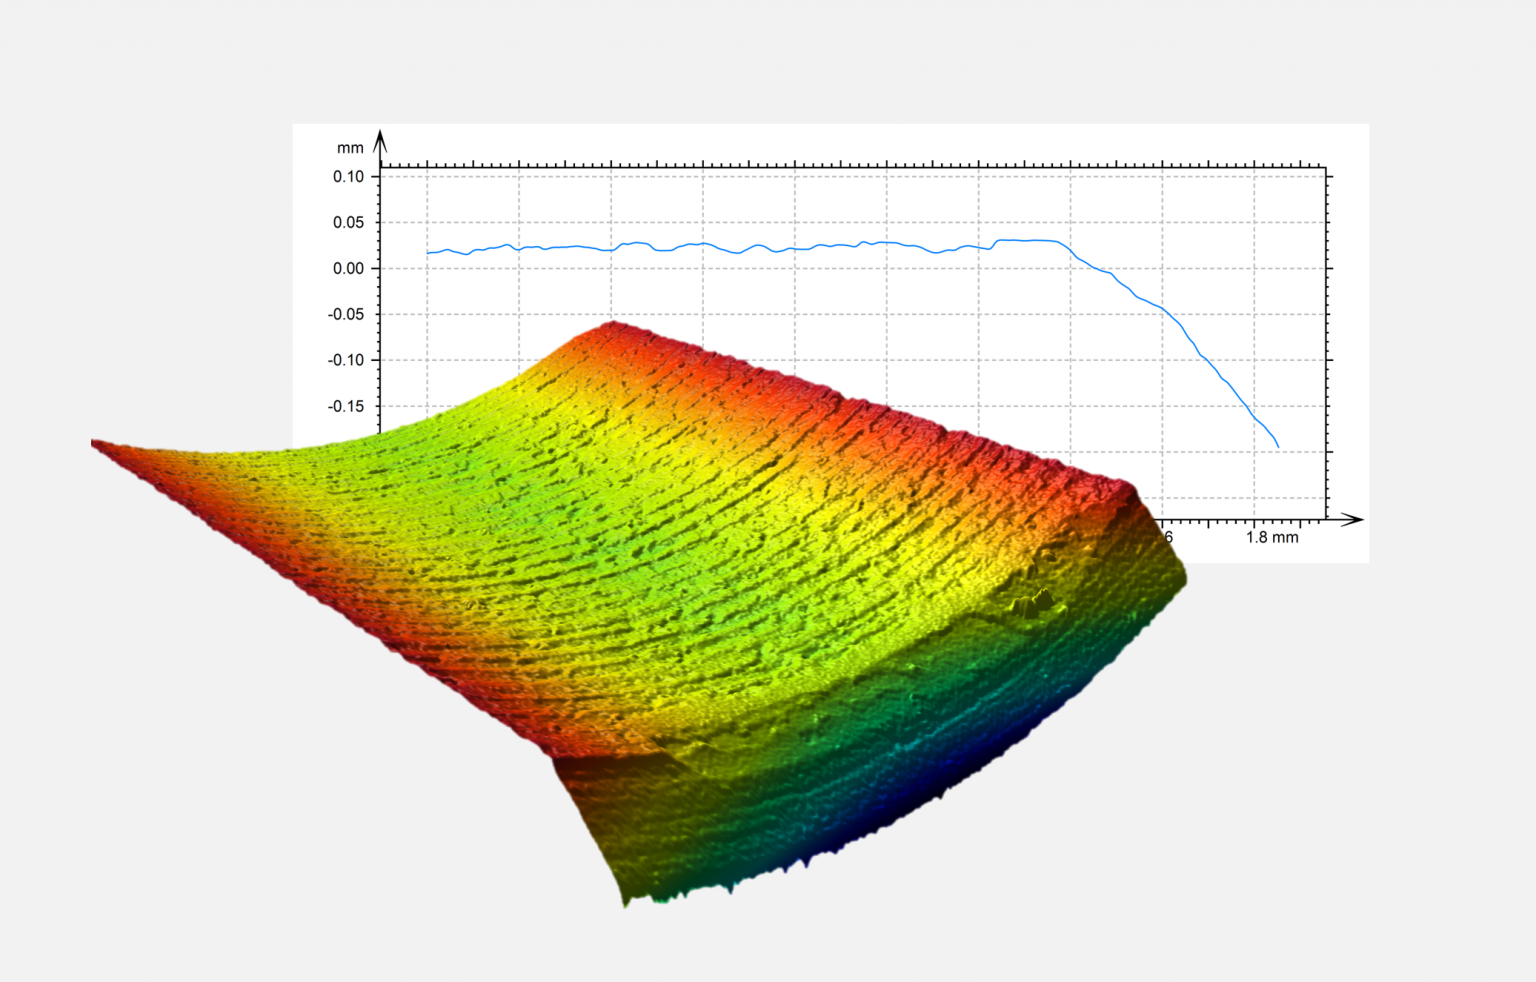Select the "1.8 mm" horizontal axis label
Screen dimensions: 1536x982
(x=1272, y=536)
